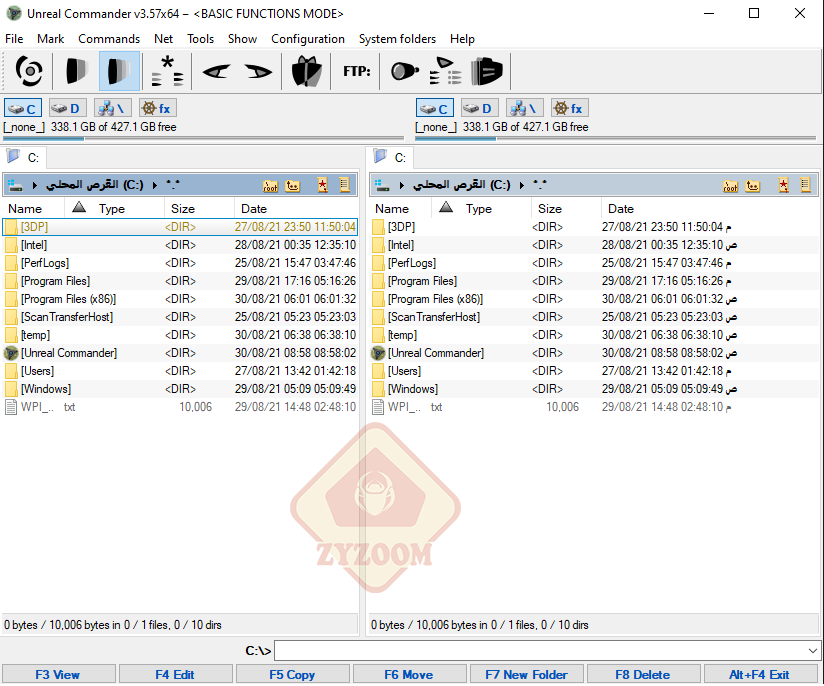Open the command line history dropdown arrow
Viewport: 824px width, 686px height.
tap(812, 651)
